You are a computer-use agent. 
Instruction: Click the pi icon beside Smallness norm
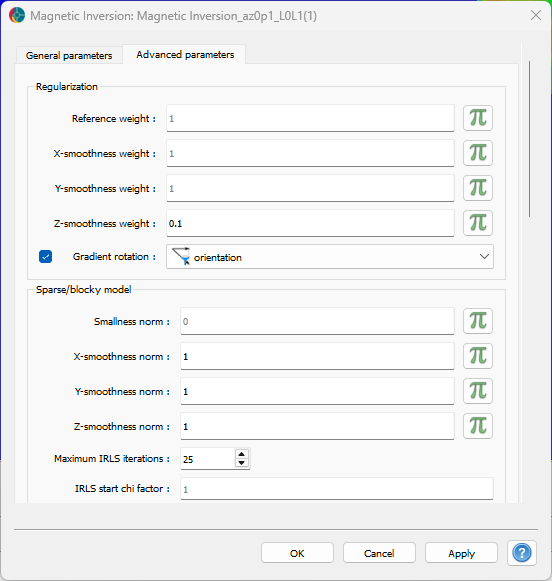click(478, 321)
